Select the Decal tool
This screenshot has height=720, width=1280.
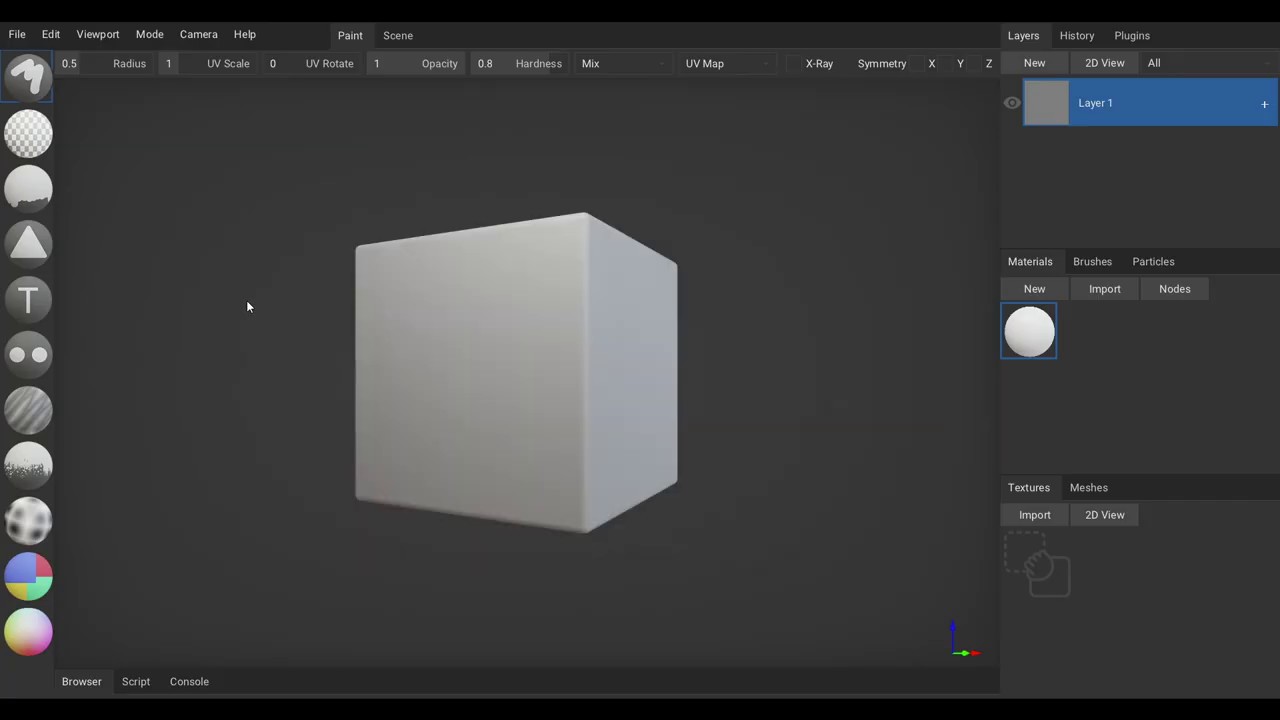(28, 243)
